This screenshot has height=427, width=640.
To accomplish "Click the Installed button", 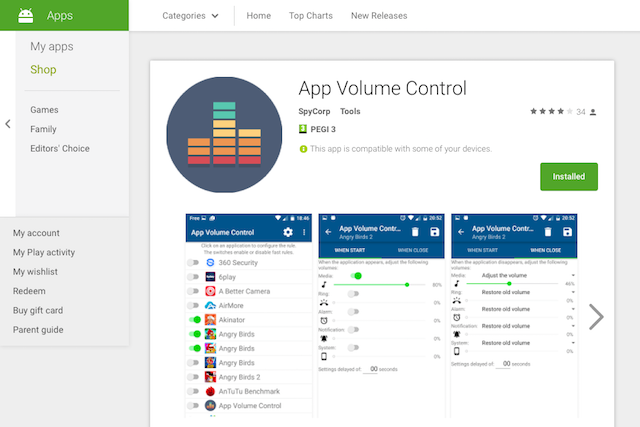I will click(x=569, y=177).
